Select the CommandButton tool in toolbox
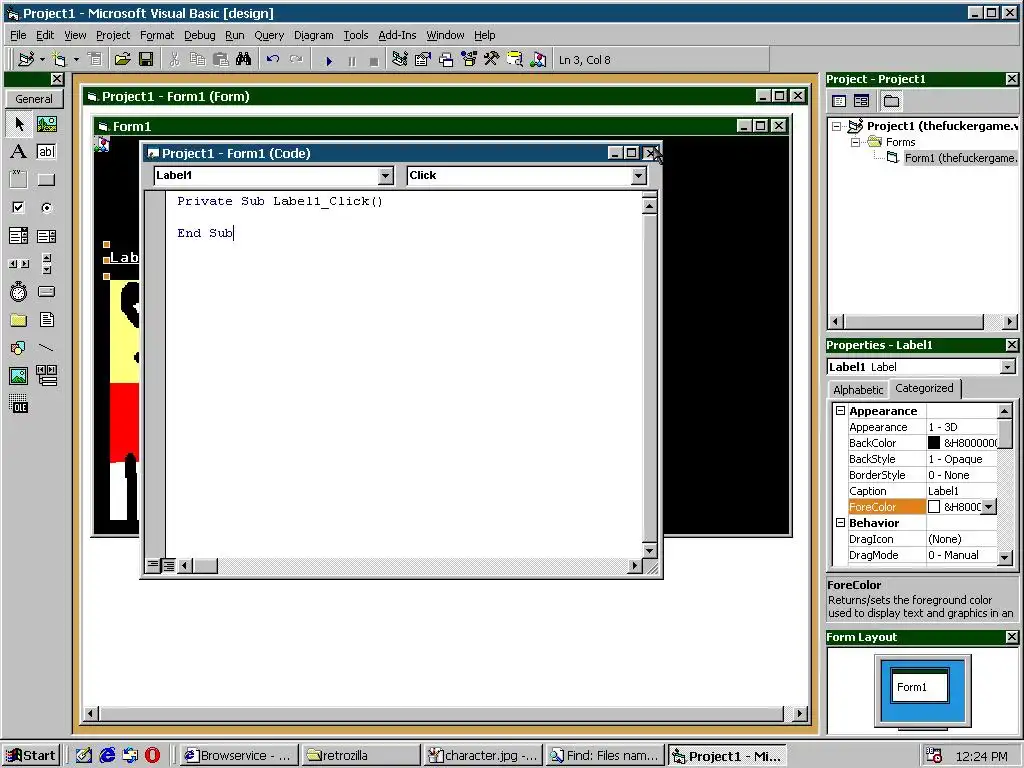1024x768 pixels. [46, 180]
